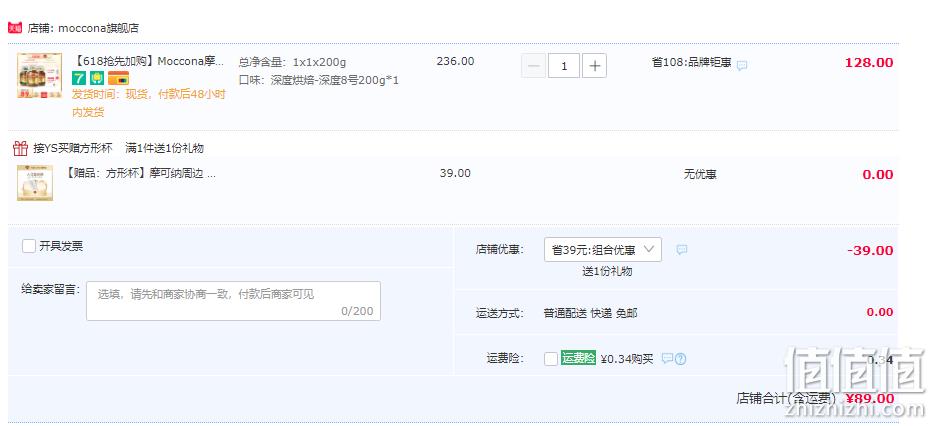Click the seller message text box
The height and width of the screenshot is (426, 934).
coord(234,301)
